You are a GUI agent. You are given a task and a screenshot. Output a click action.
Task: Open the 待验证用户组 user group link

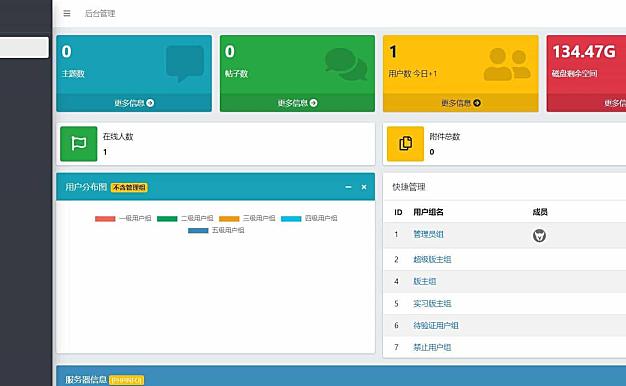click(436, 325)
